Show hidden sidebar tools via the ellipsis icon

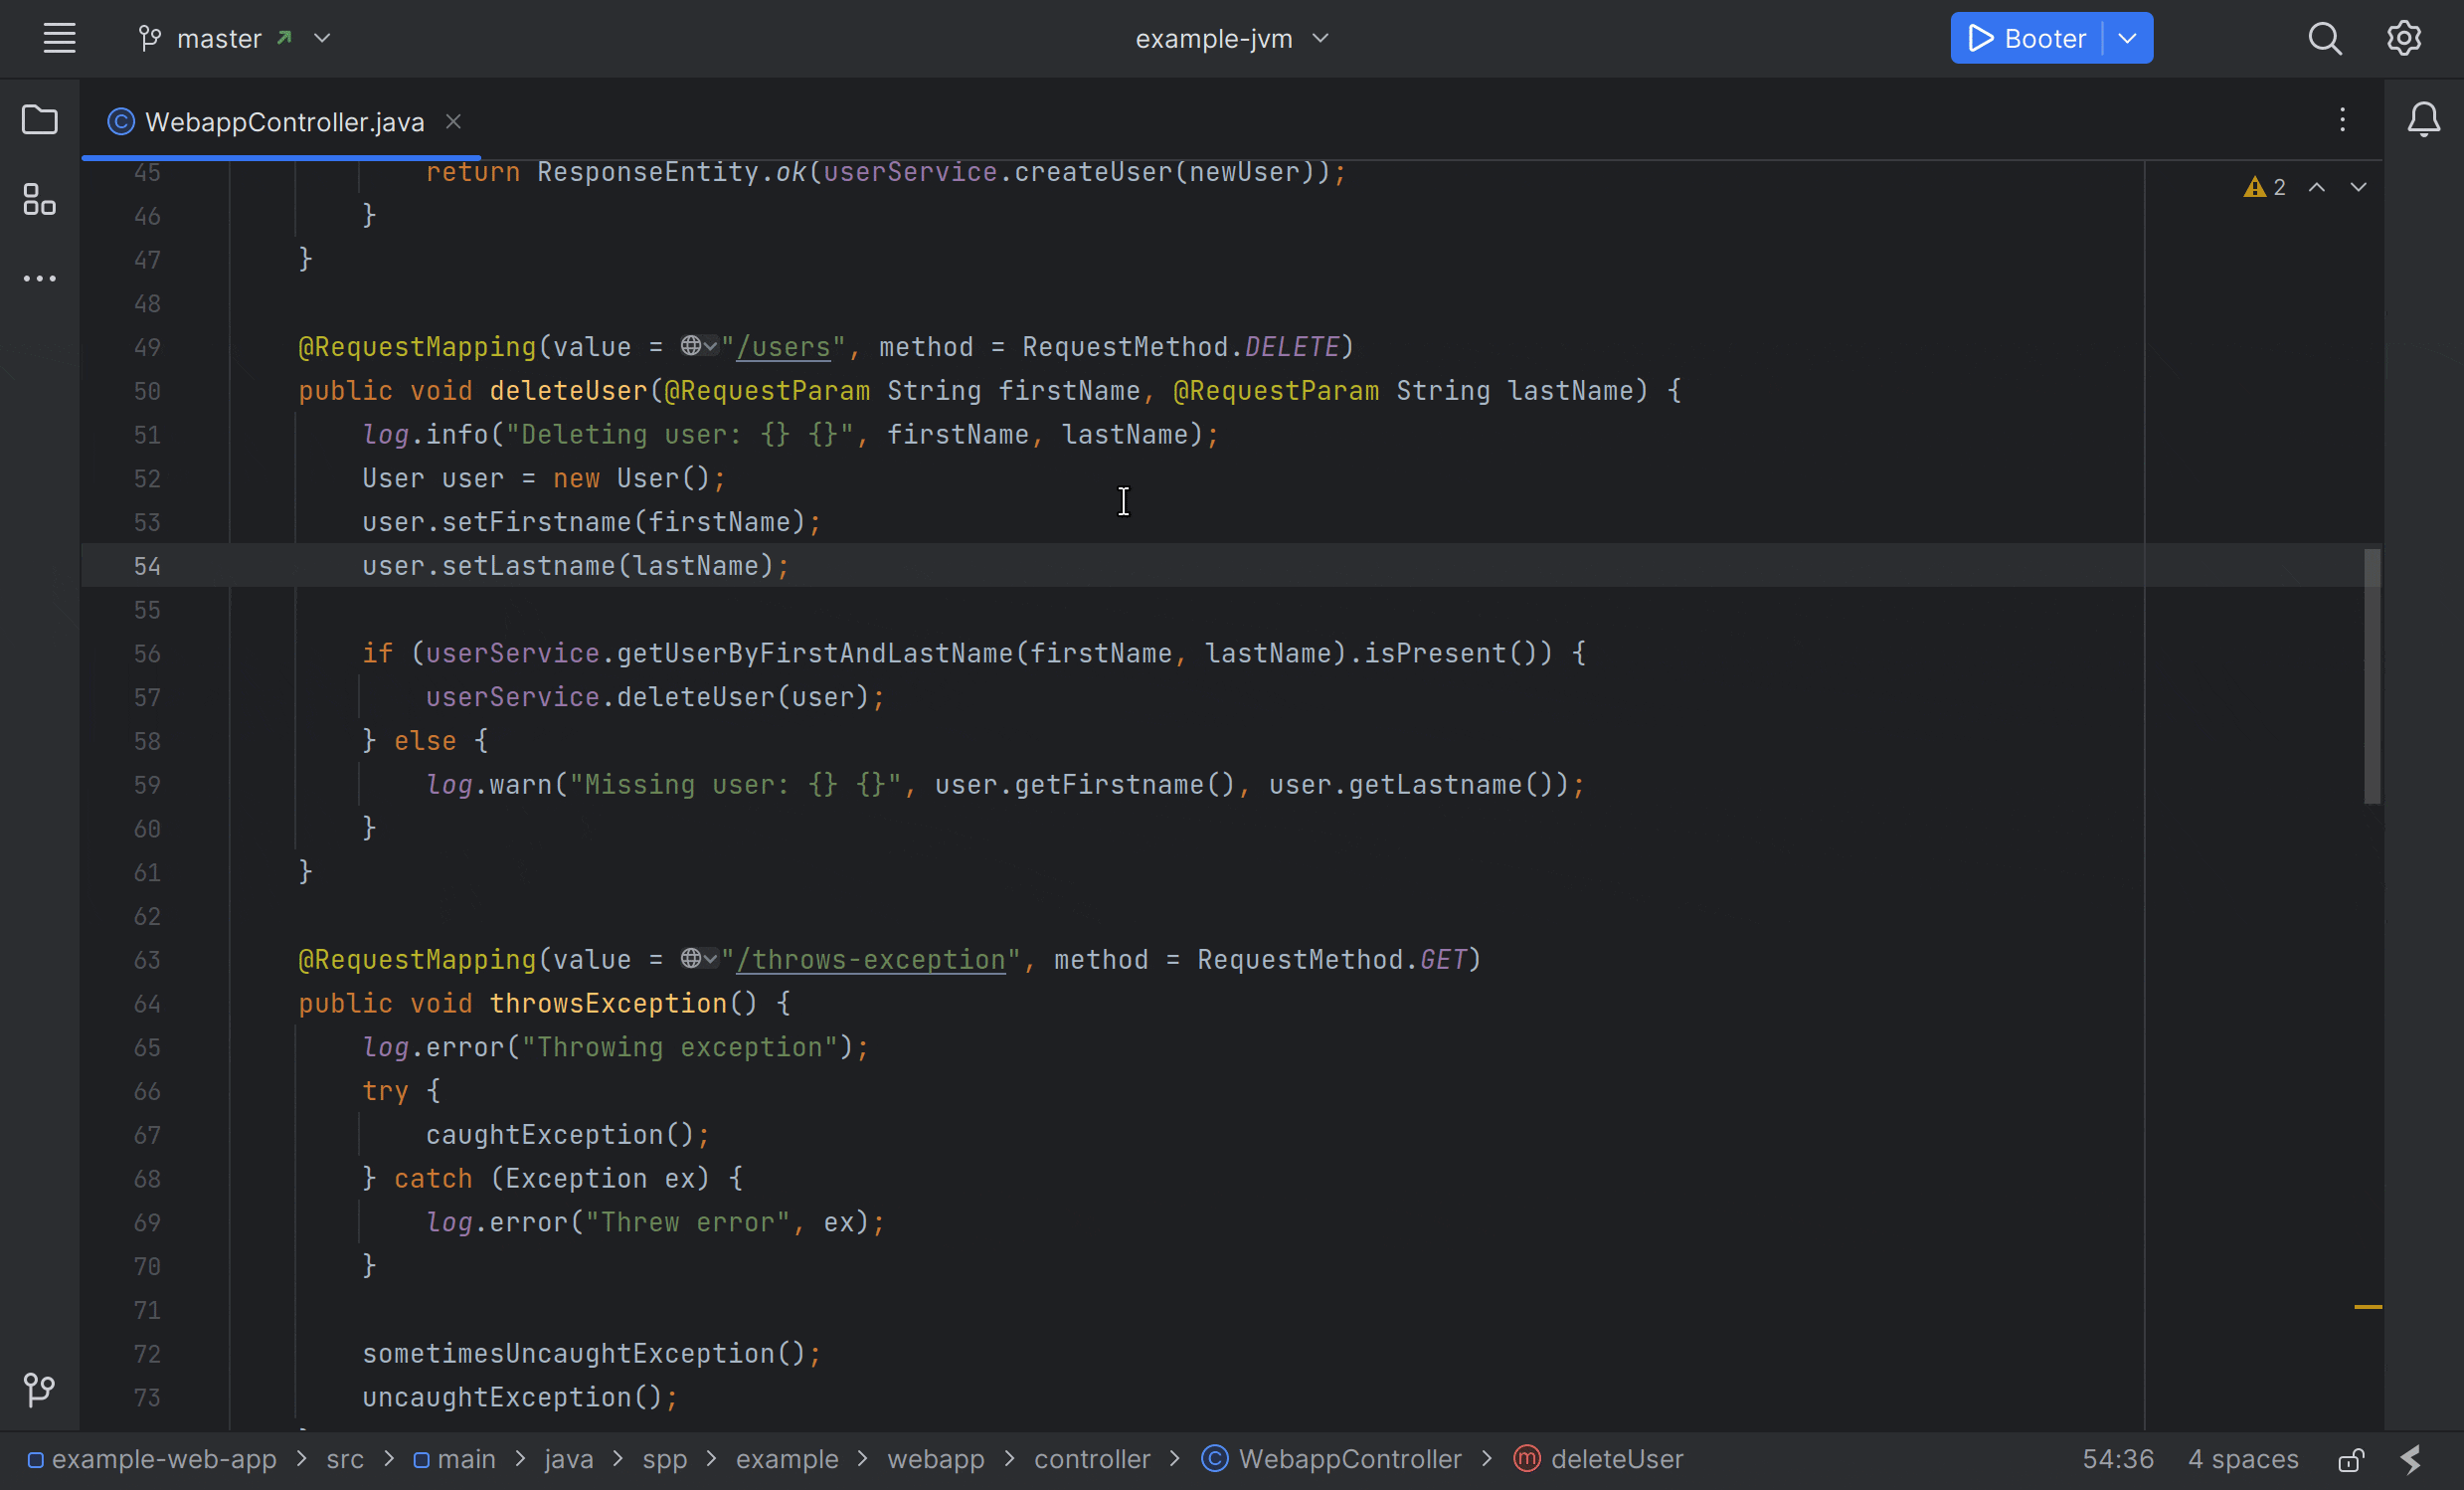(x=40, y=278)
